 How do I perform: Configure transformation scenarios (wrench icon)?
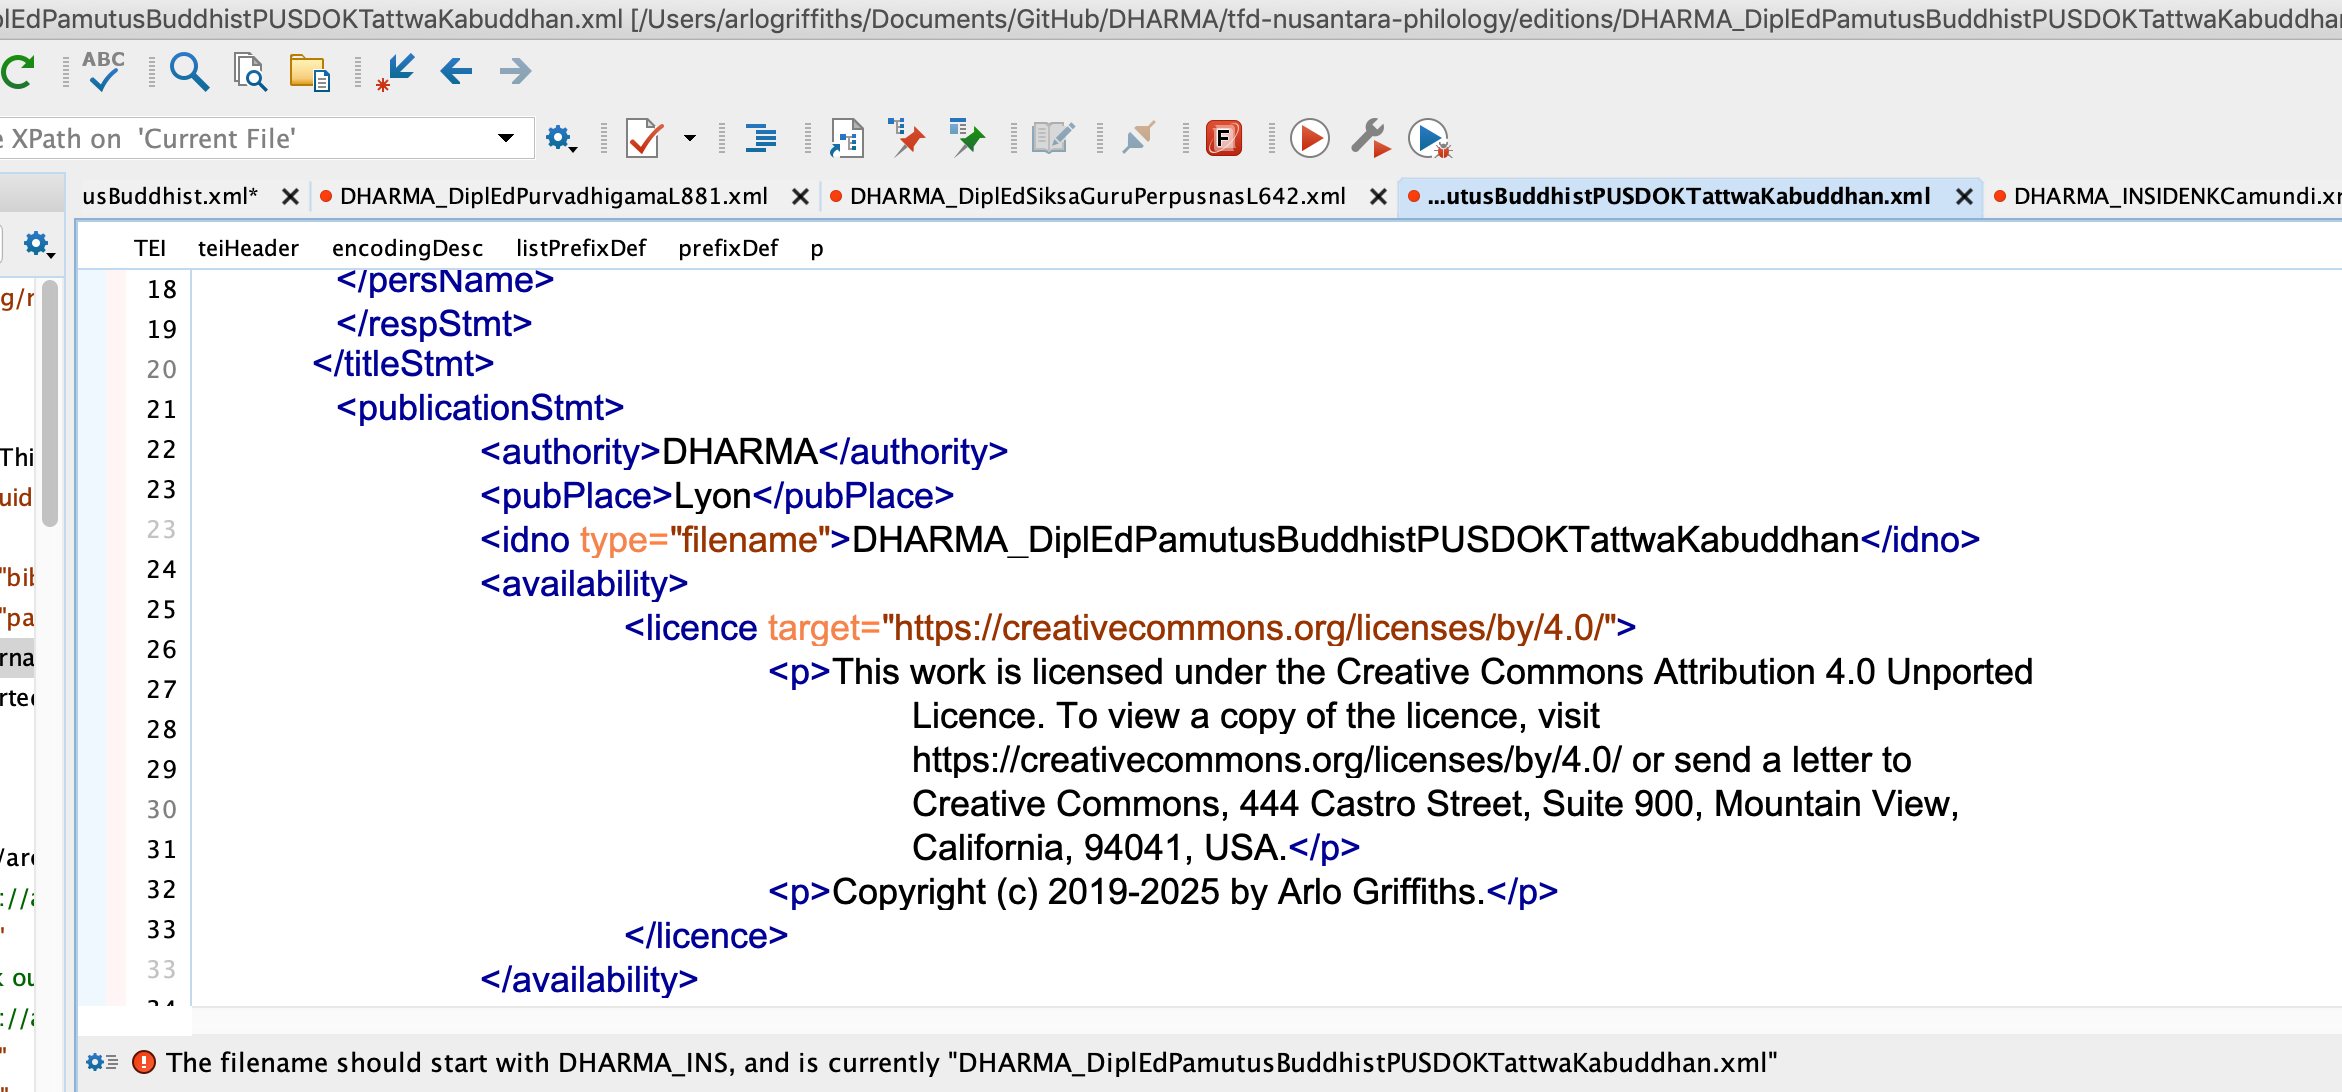click(x=1371, y=139)
